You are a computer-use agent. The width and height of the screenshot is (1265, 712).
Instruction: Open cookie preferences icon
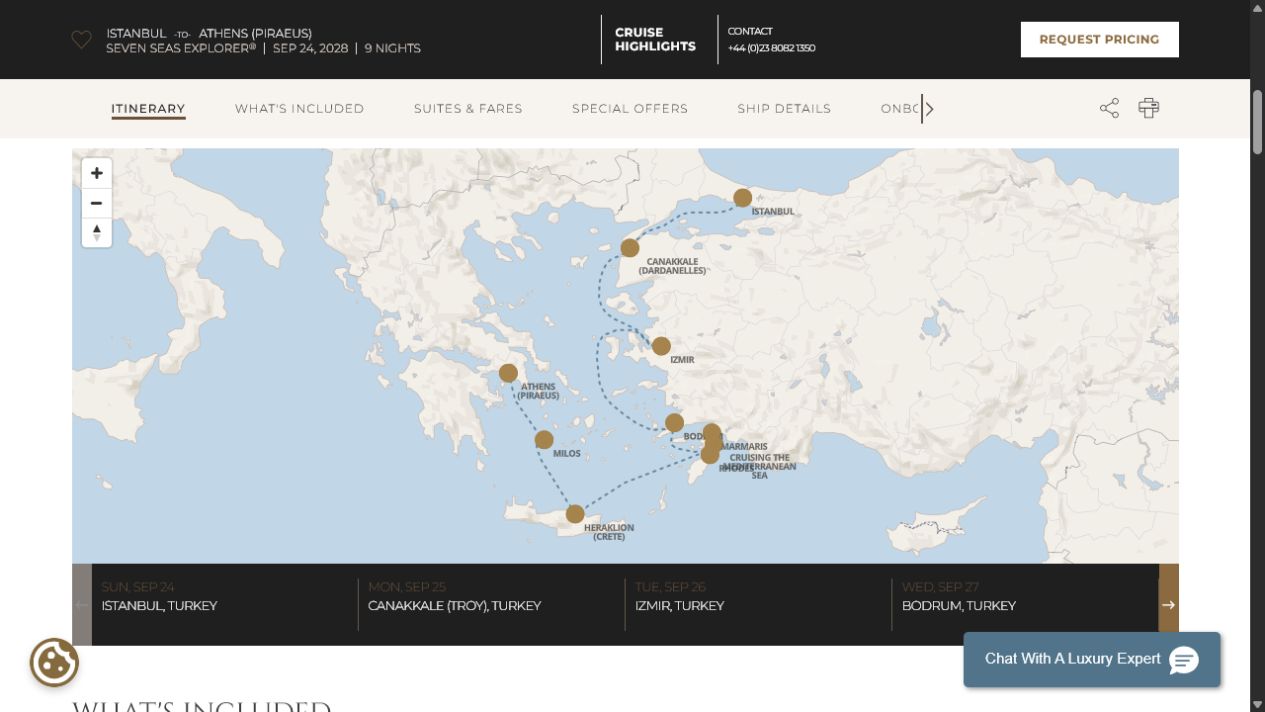click(54, 662)
